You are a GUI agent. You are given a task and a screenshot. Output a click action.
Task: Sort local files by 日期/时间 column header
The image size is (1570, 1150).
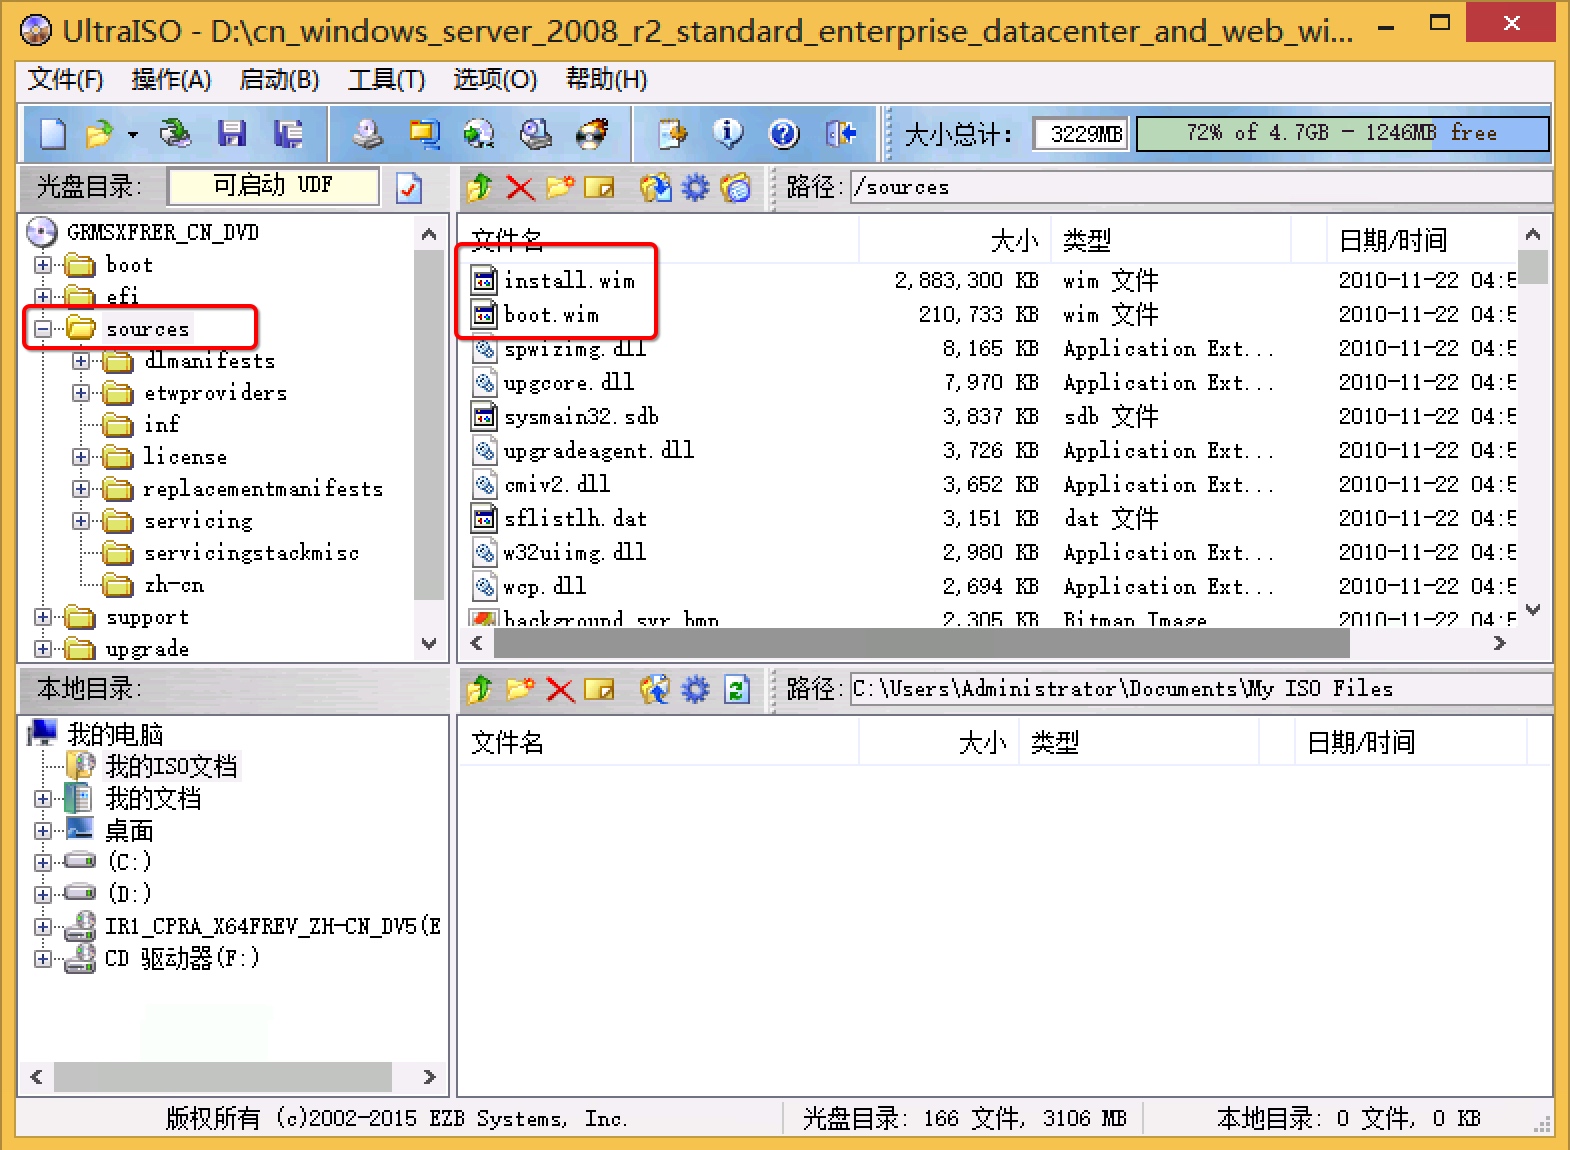[x=1410, y=742]
